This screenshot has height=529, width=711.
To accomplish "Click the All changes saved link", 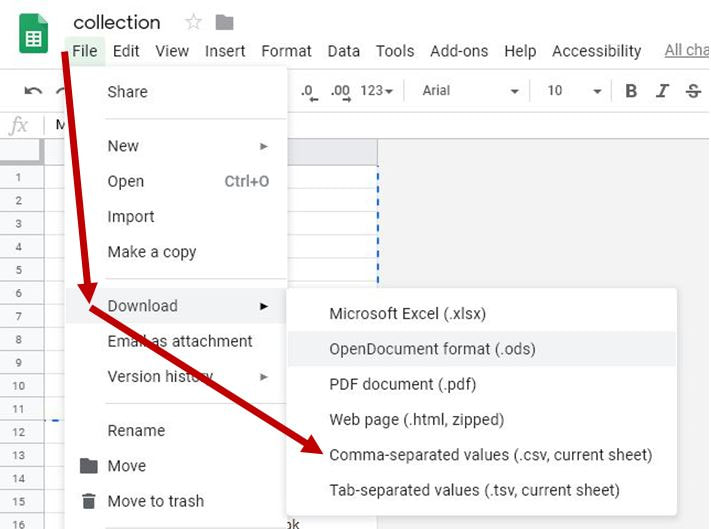I will coord(687,50).
